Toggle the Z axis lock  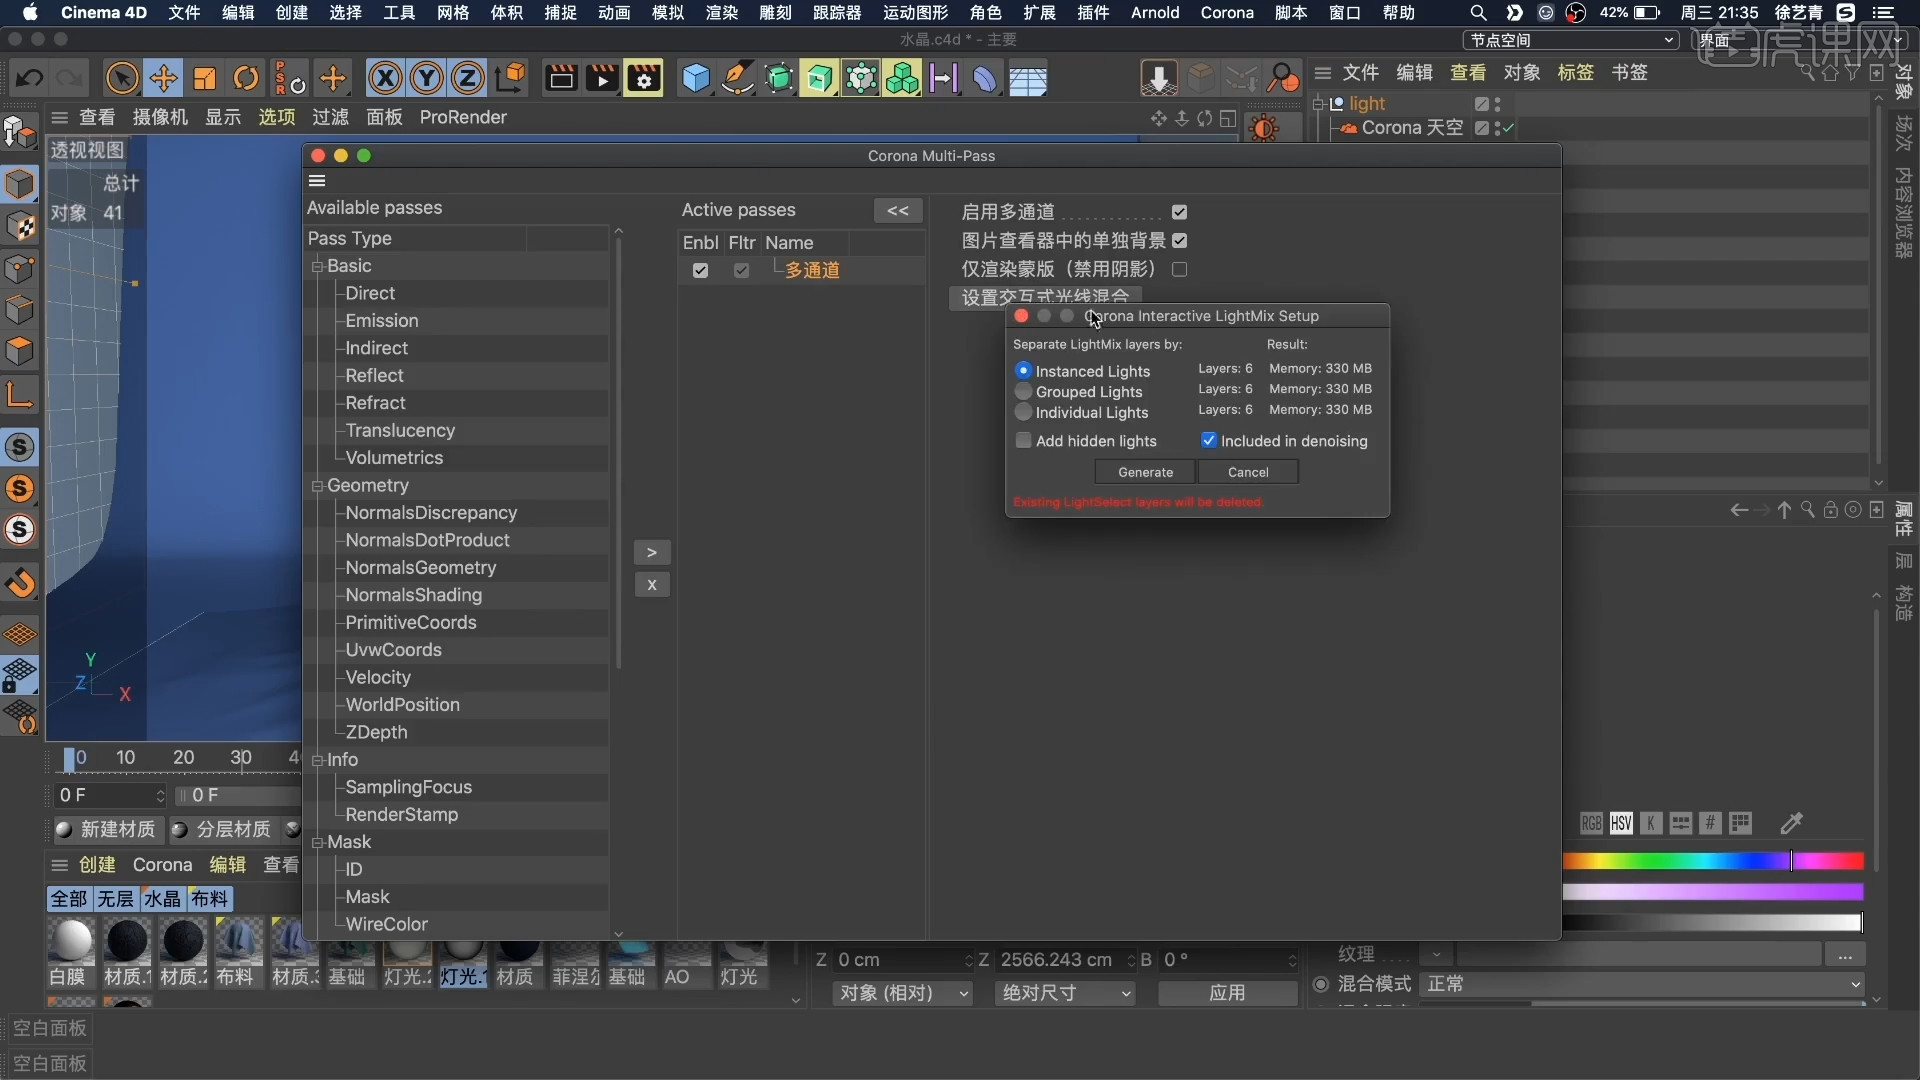[x=468, y=78]
